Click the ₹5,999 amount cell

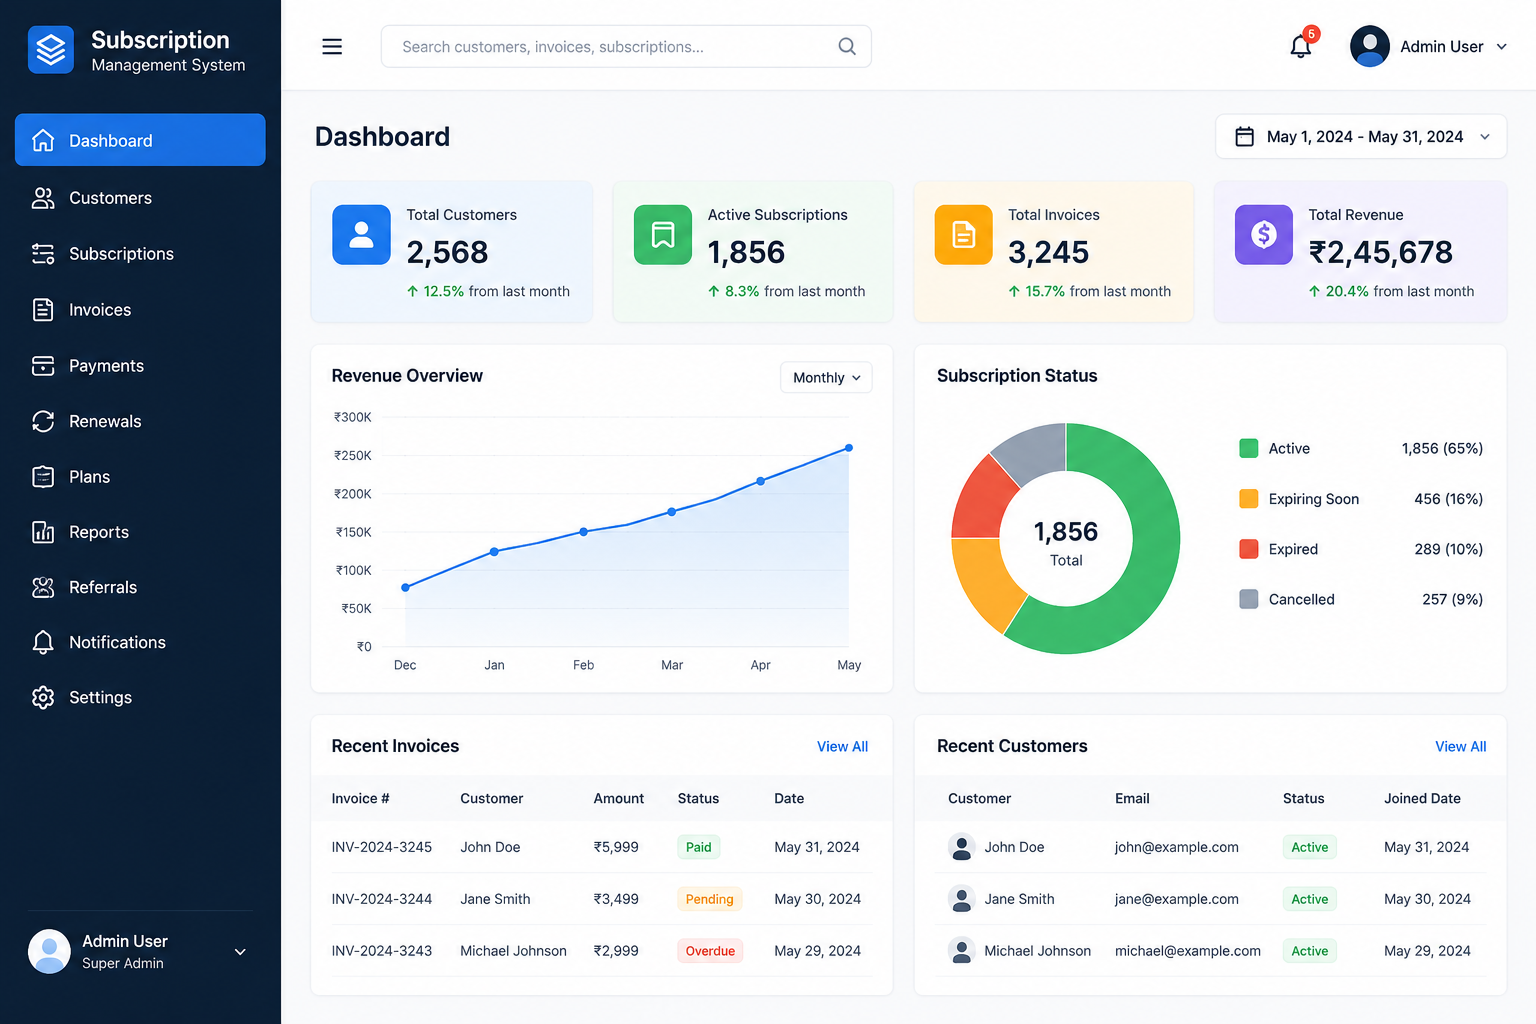616,847
